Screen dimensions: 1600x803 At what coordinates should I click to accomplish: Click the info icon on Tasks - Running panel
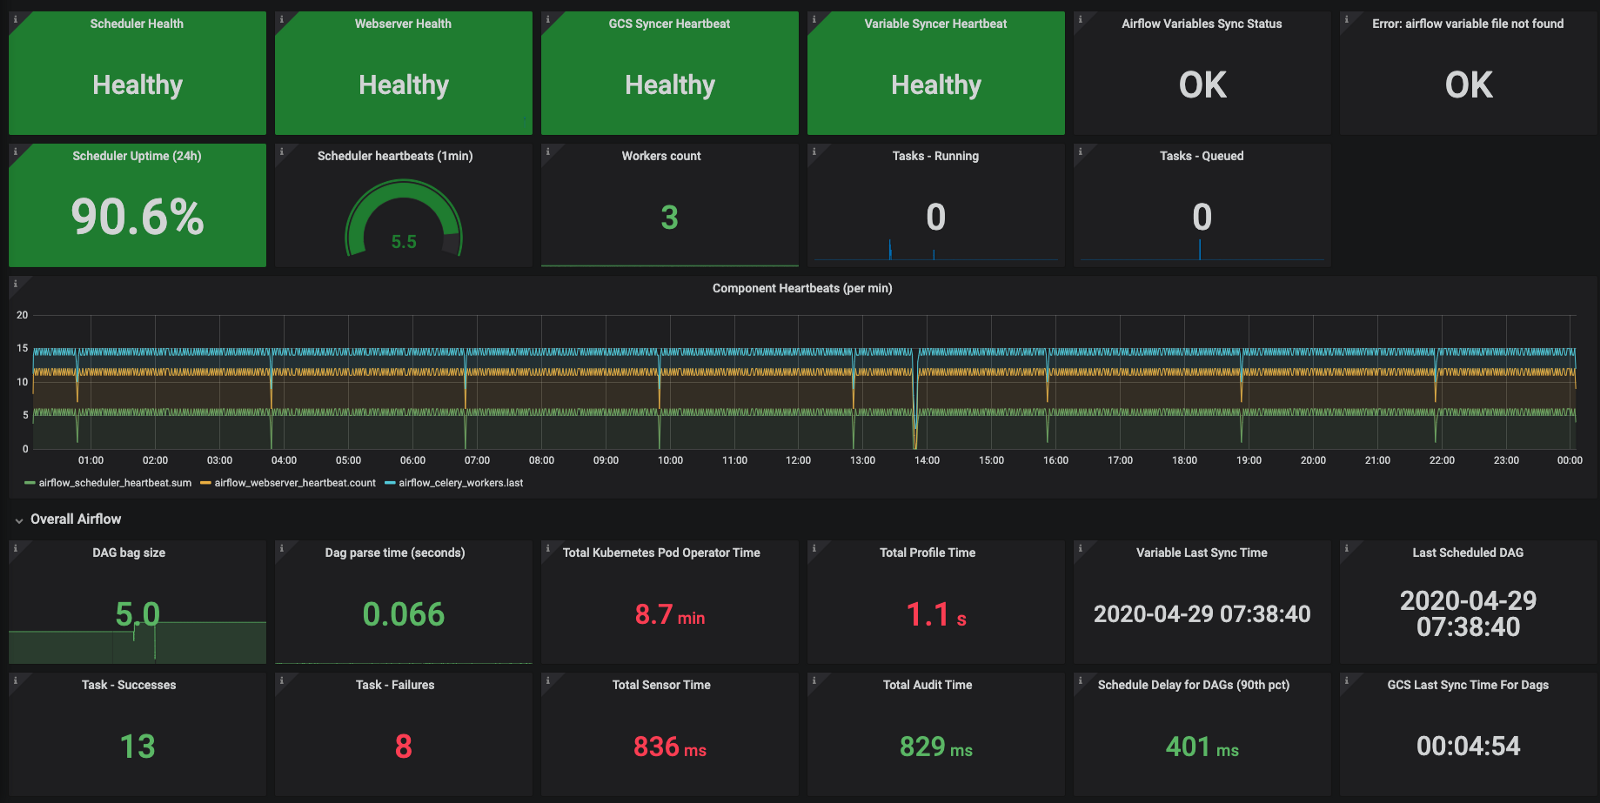pyautogui.click(x=814, y=152)
